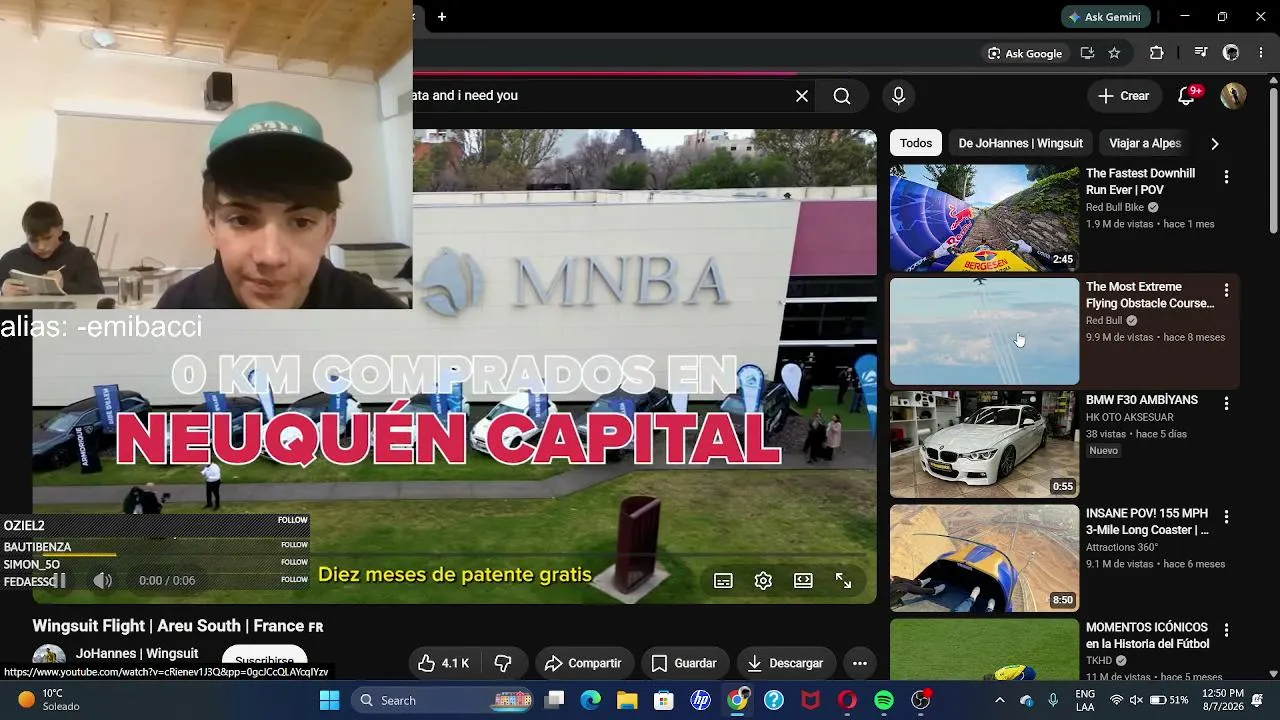Open Spotify from the taskbar
1280x720 pixels.
884,700
